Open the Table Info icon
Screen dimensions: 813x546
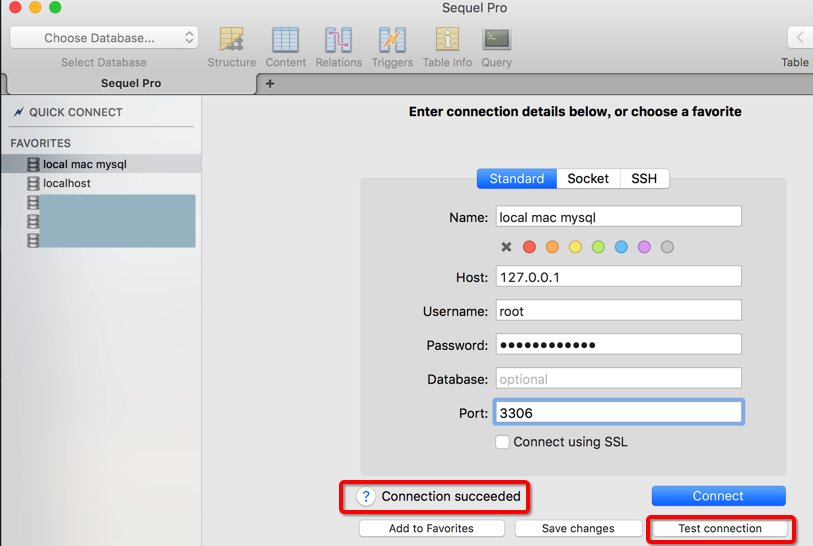[447, 39]
